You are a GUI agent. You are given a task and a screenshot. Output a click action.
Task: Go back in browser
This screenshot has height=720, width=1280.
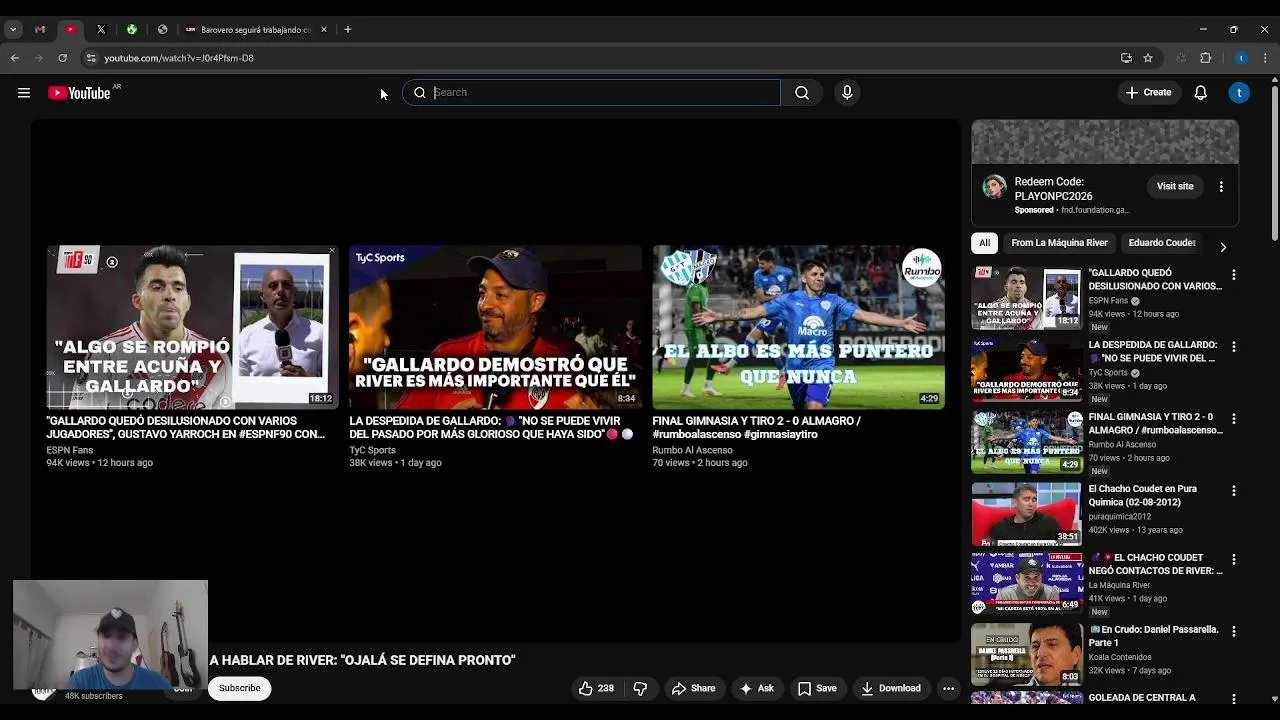click(15, 58)
